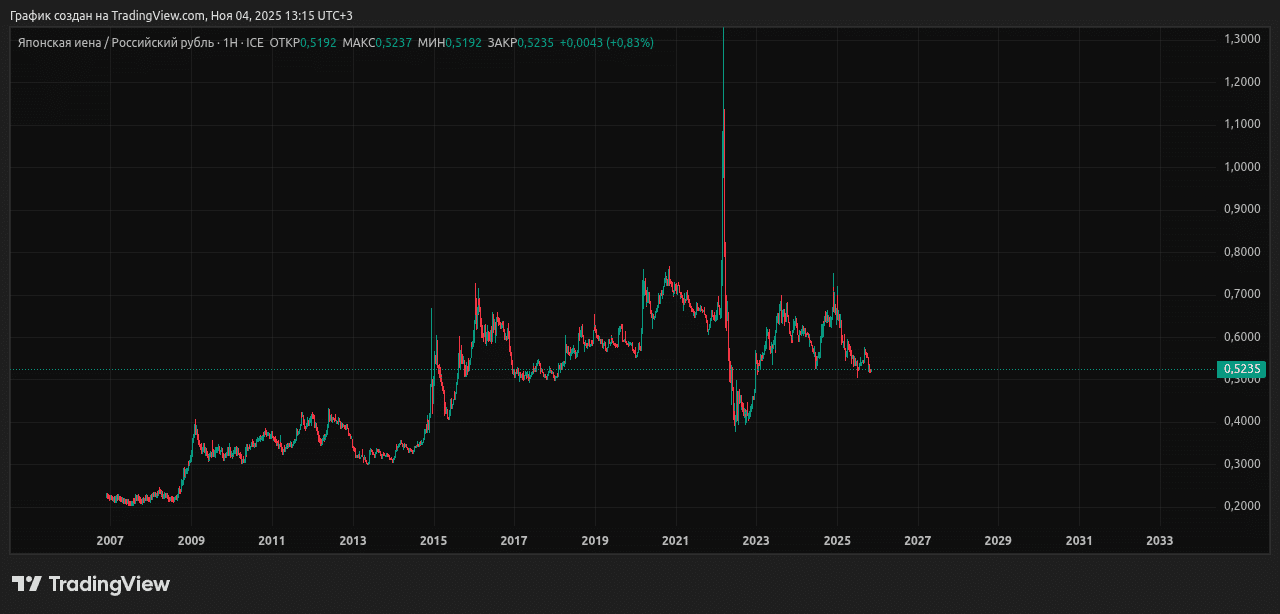Click the +0,0043 (+0,83%) change value

[606, 43]
